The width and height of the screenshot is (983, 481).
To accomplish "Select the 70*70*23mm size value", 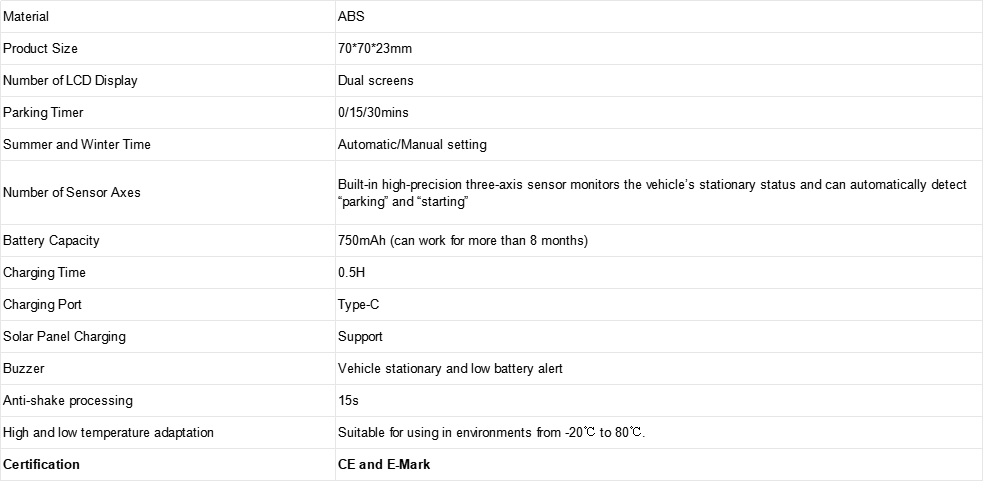I will [375, 49].
